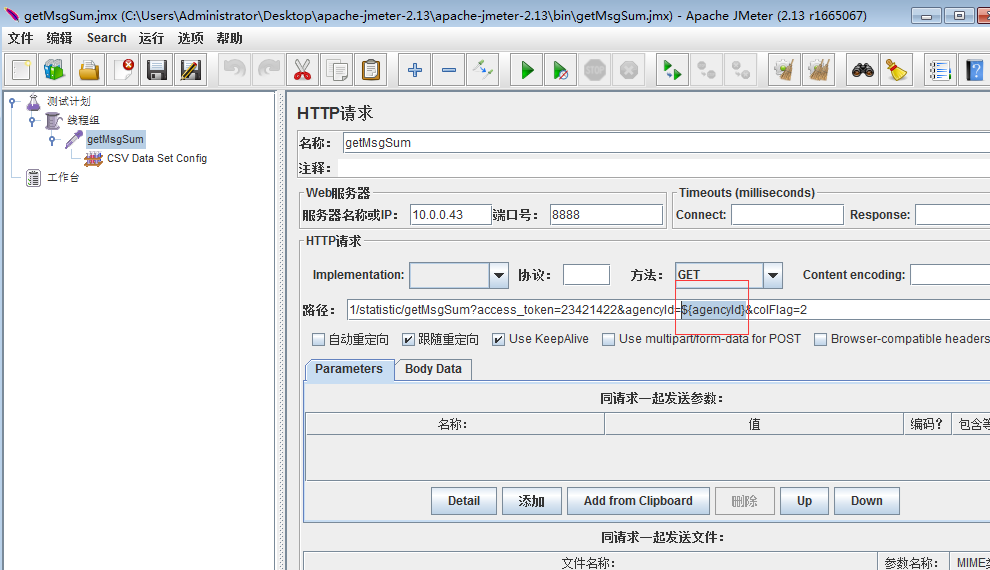
Task: Click the 端口号 field showing 8888
Action: coord(606,215)
